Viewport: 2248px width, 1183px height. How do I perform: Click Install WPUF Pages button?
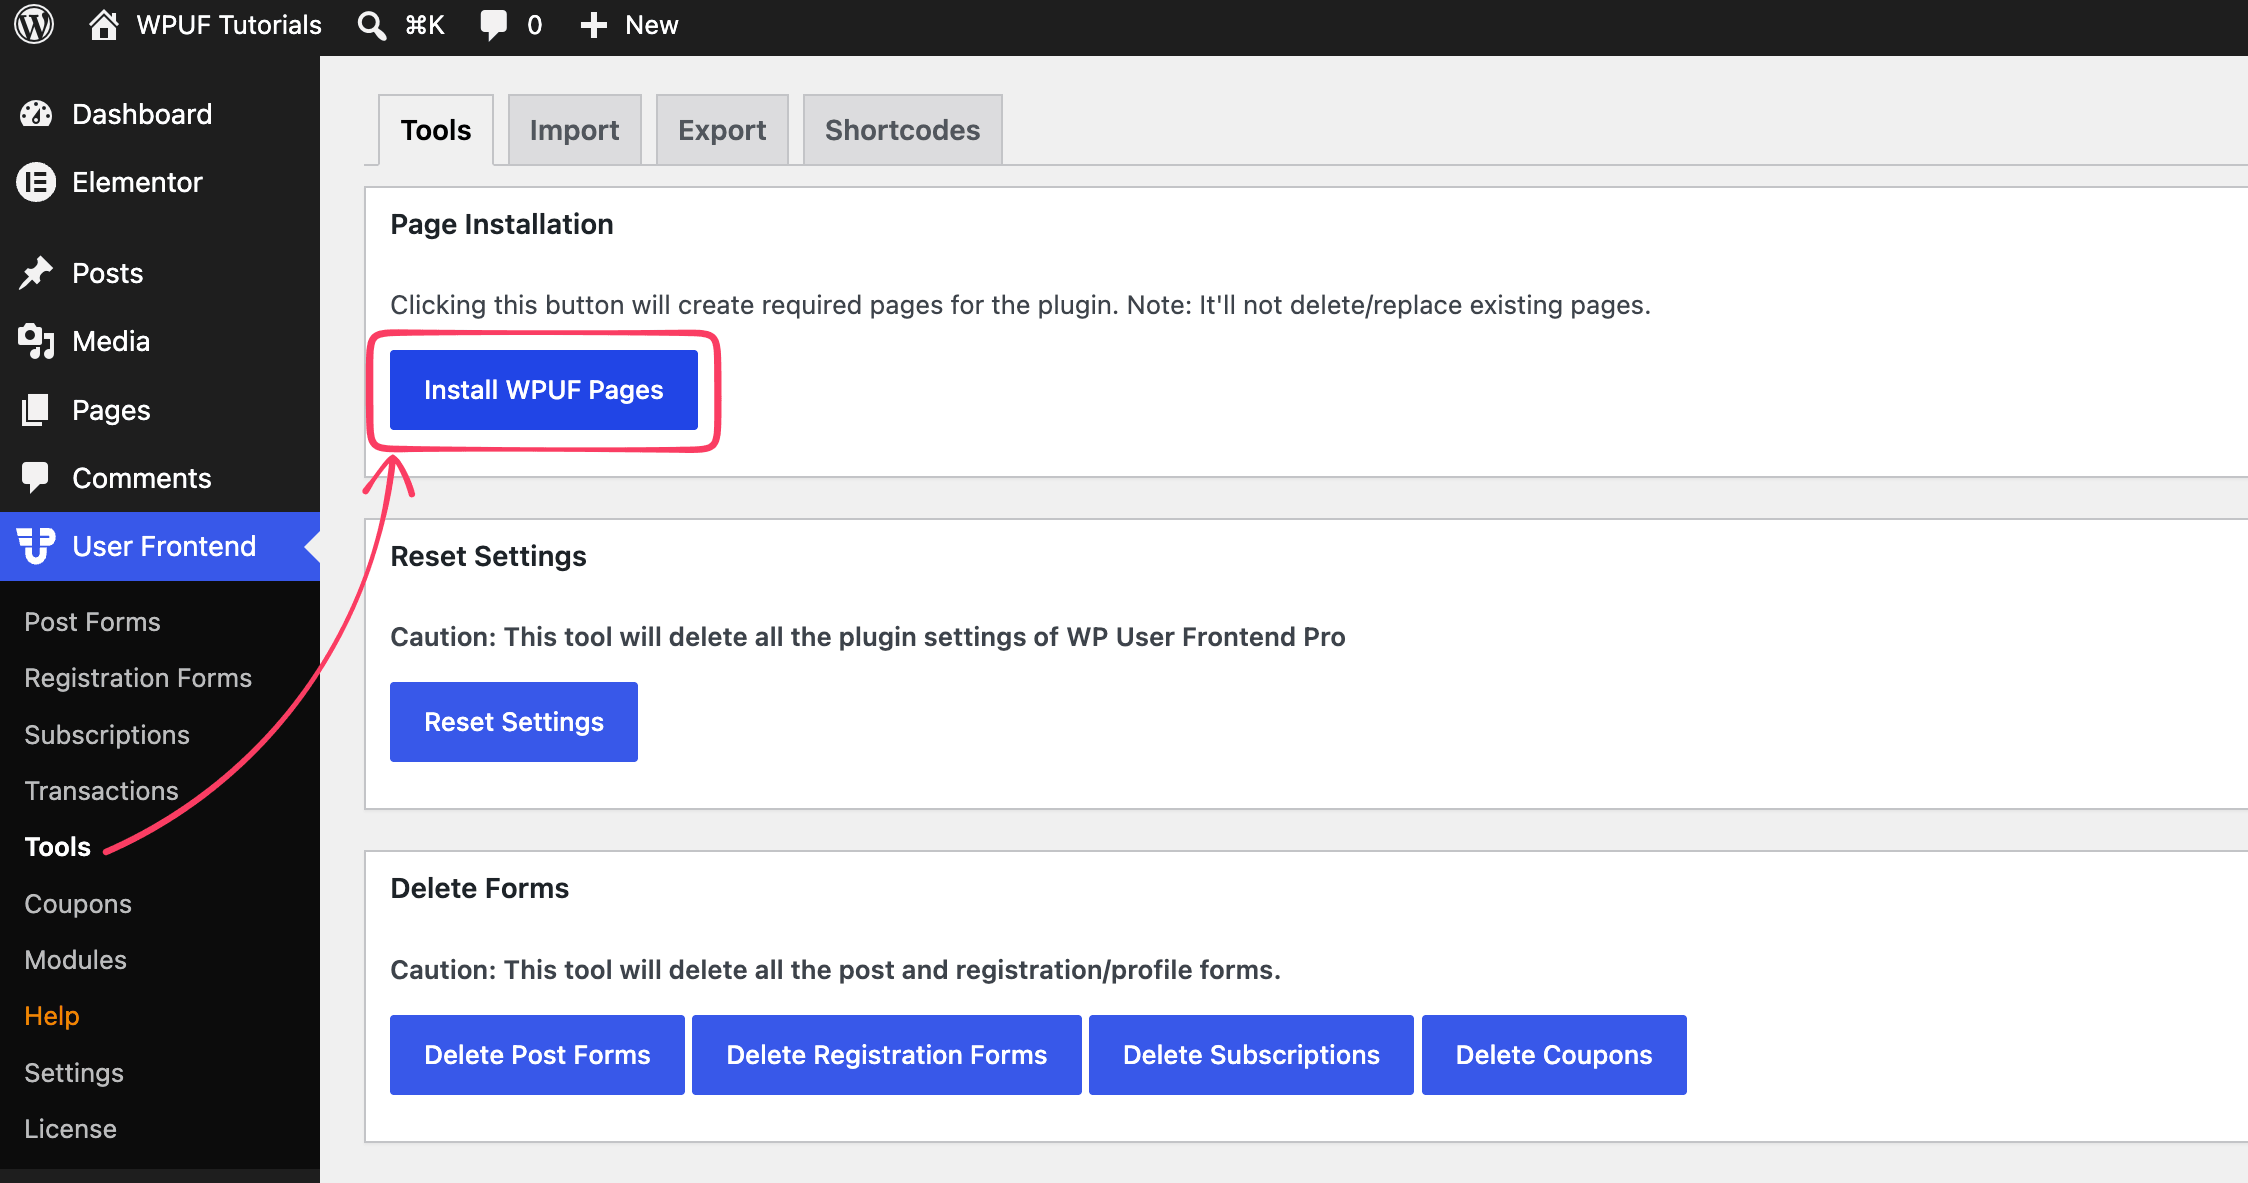click(544, 390)
